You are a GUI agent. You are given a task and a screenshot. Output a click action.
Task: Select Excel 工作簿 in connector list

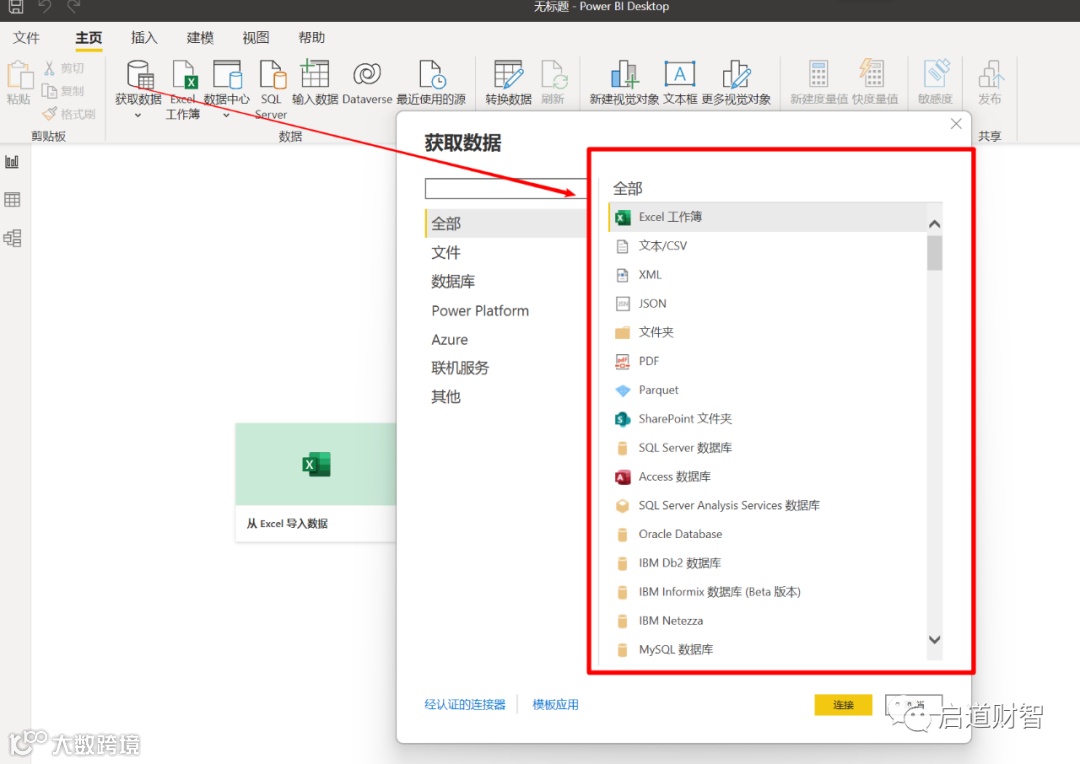point(767,217)
